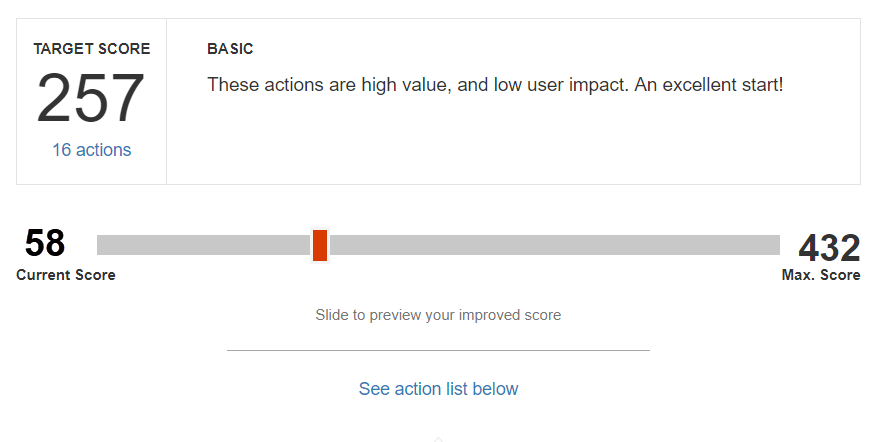Open the 16 actions link
This screenshot has width=871, height=442.
tap(91, 150)
